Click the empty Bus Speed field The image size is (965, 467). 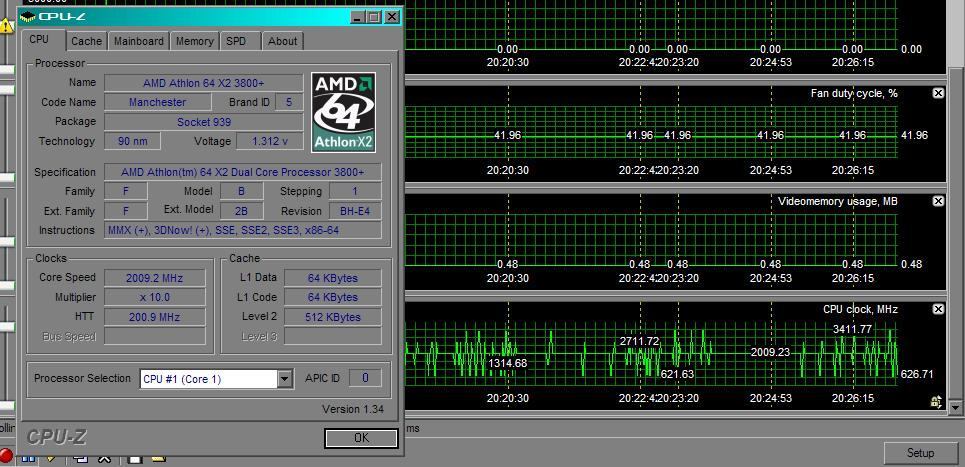154,337
